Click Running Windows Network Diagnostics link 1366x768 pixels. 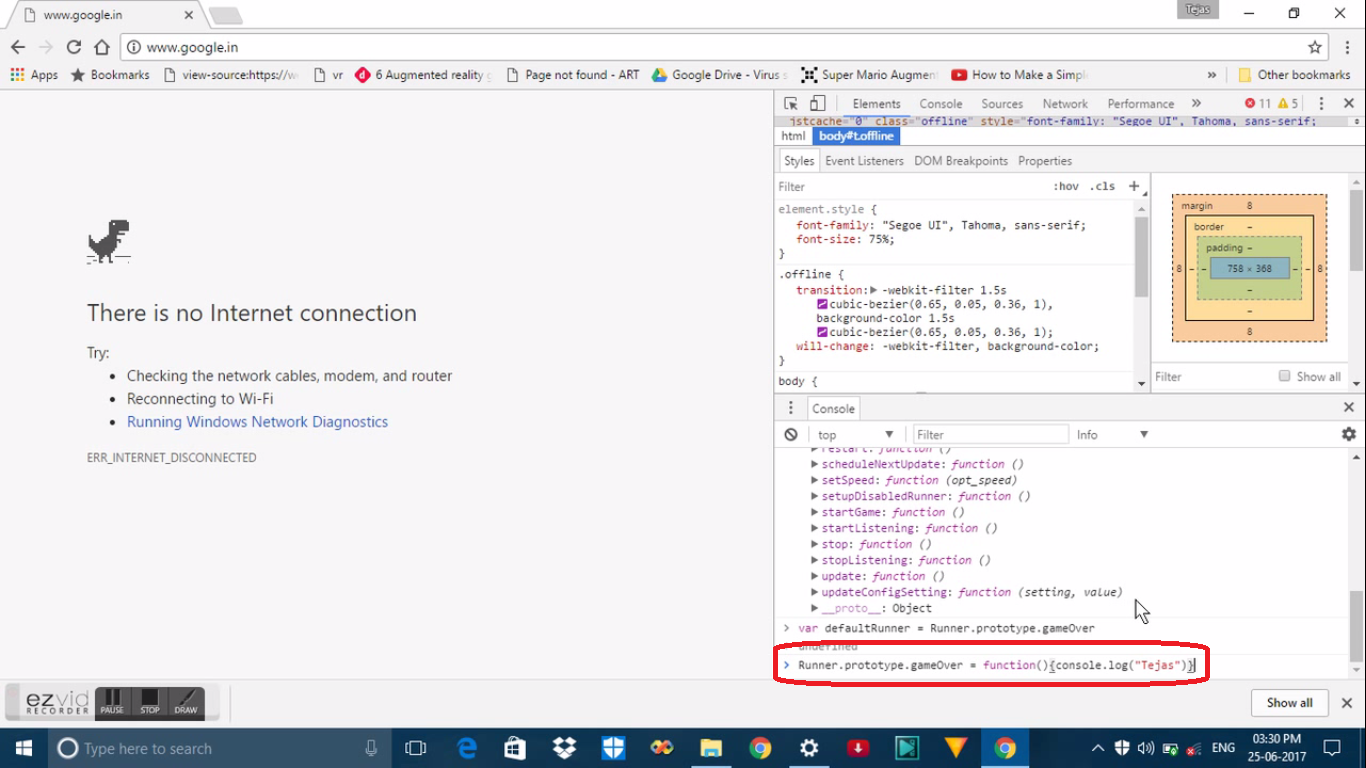(x=257, y=422)
